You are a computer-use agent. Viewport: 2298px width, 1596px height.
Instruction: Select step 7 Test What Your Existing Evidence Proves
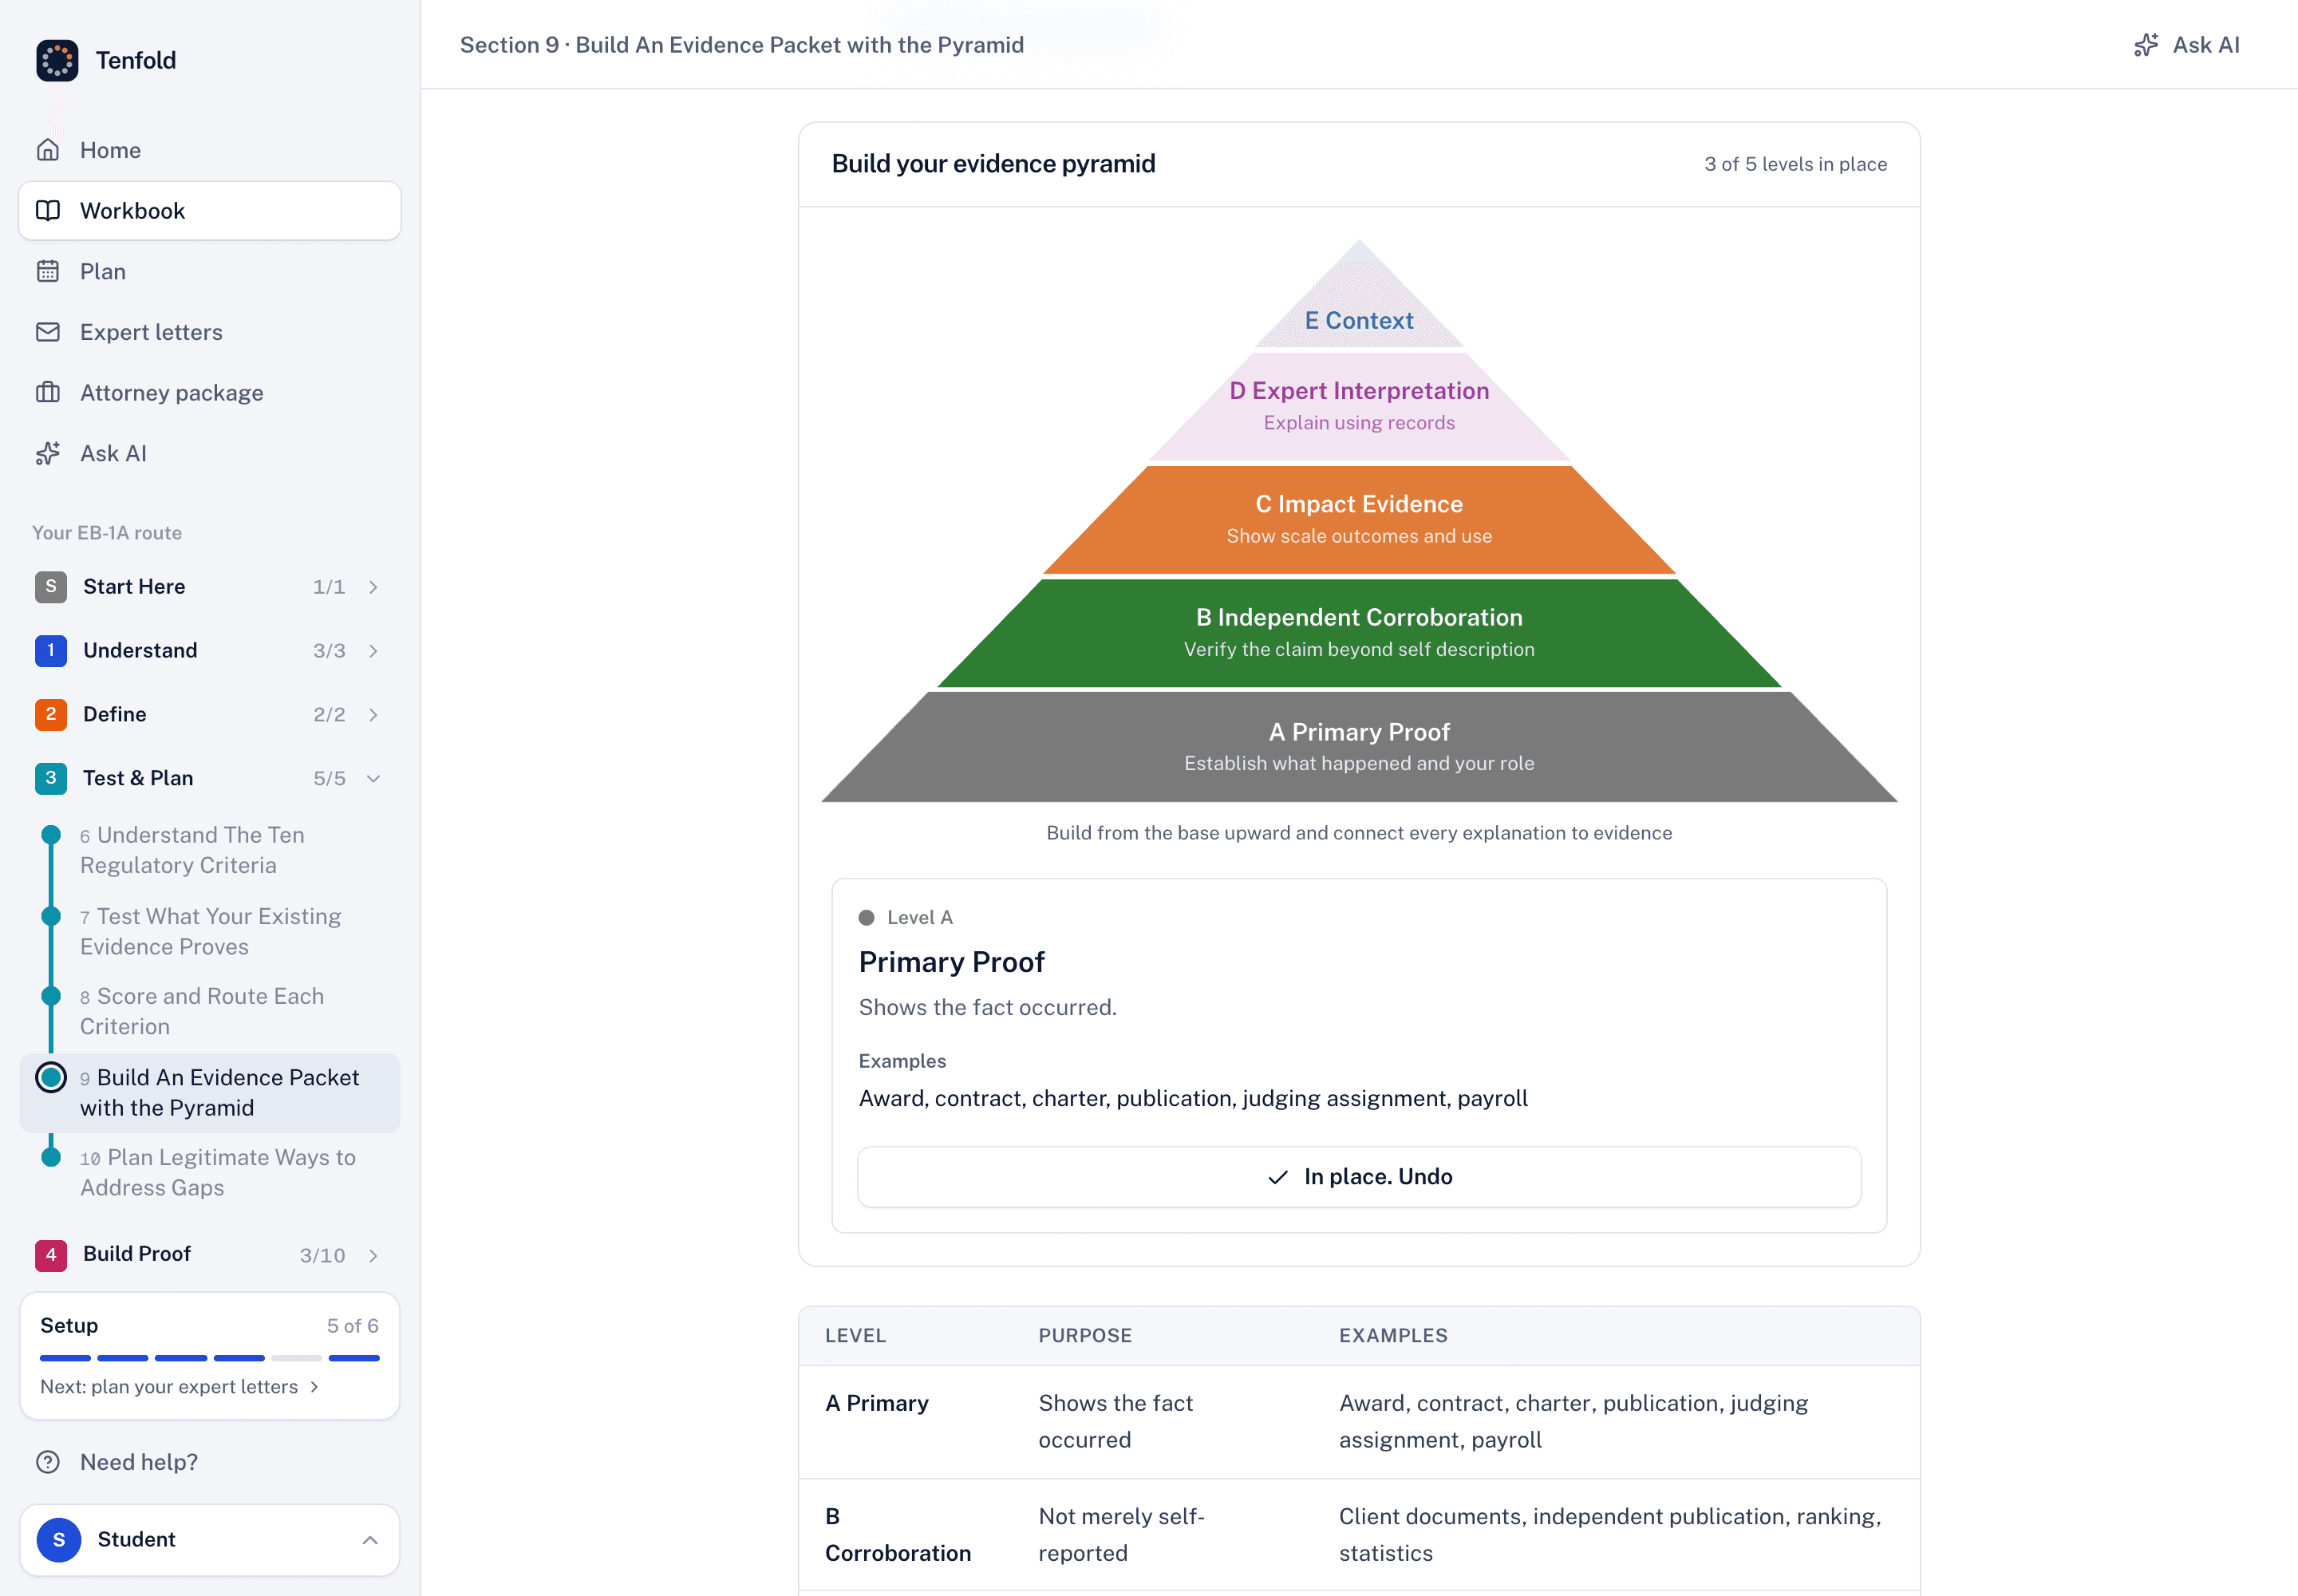[210, 931]
